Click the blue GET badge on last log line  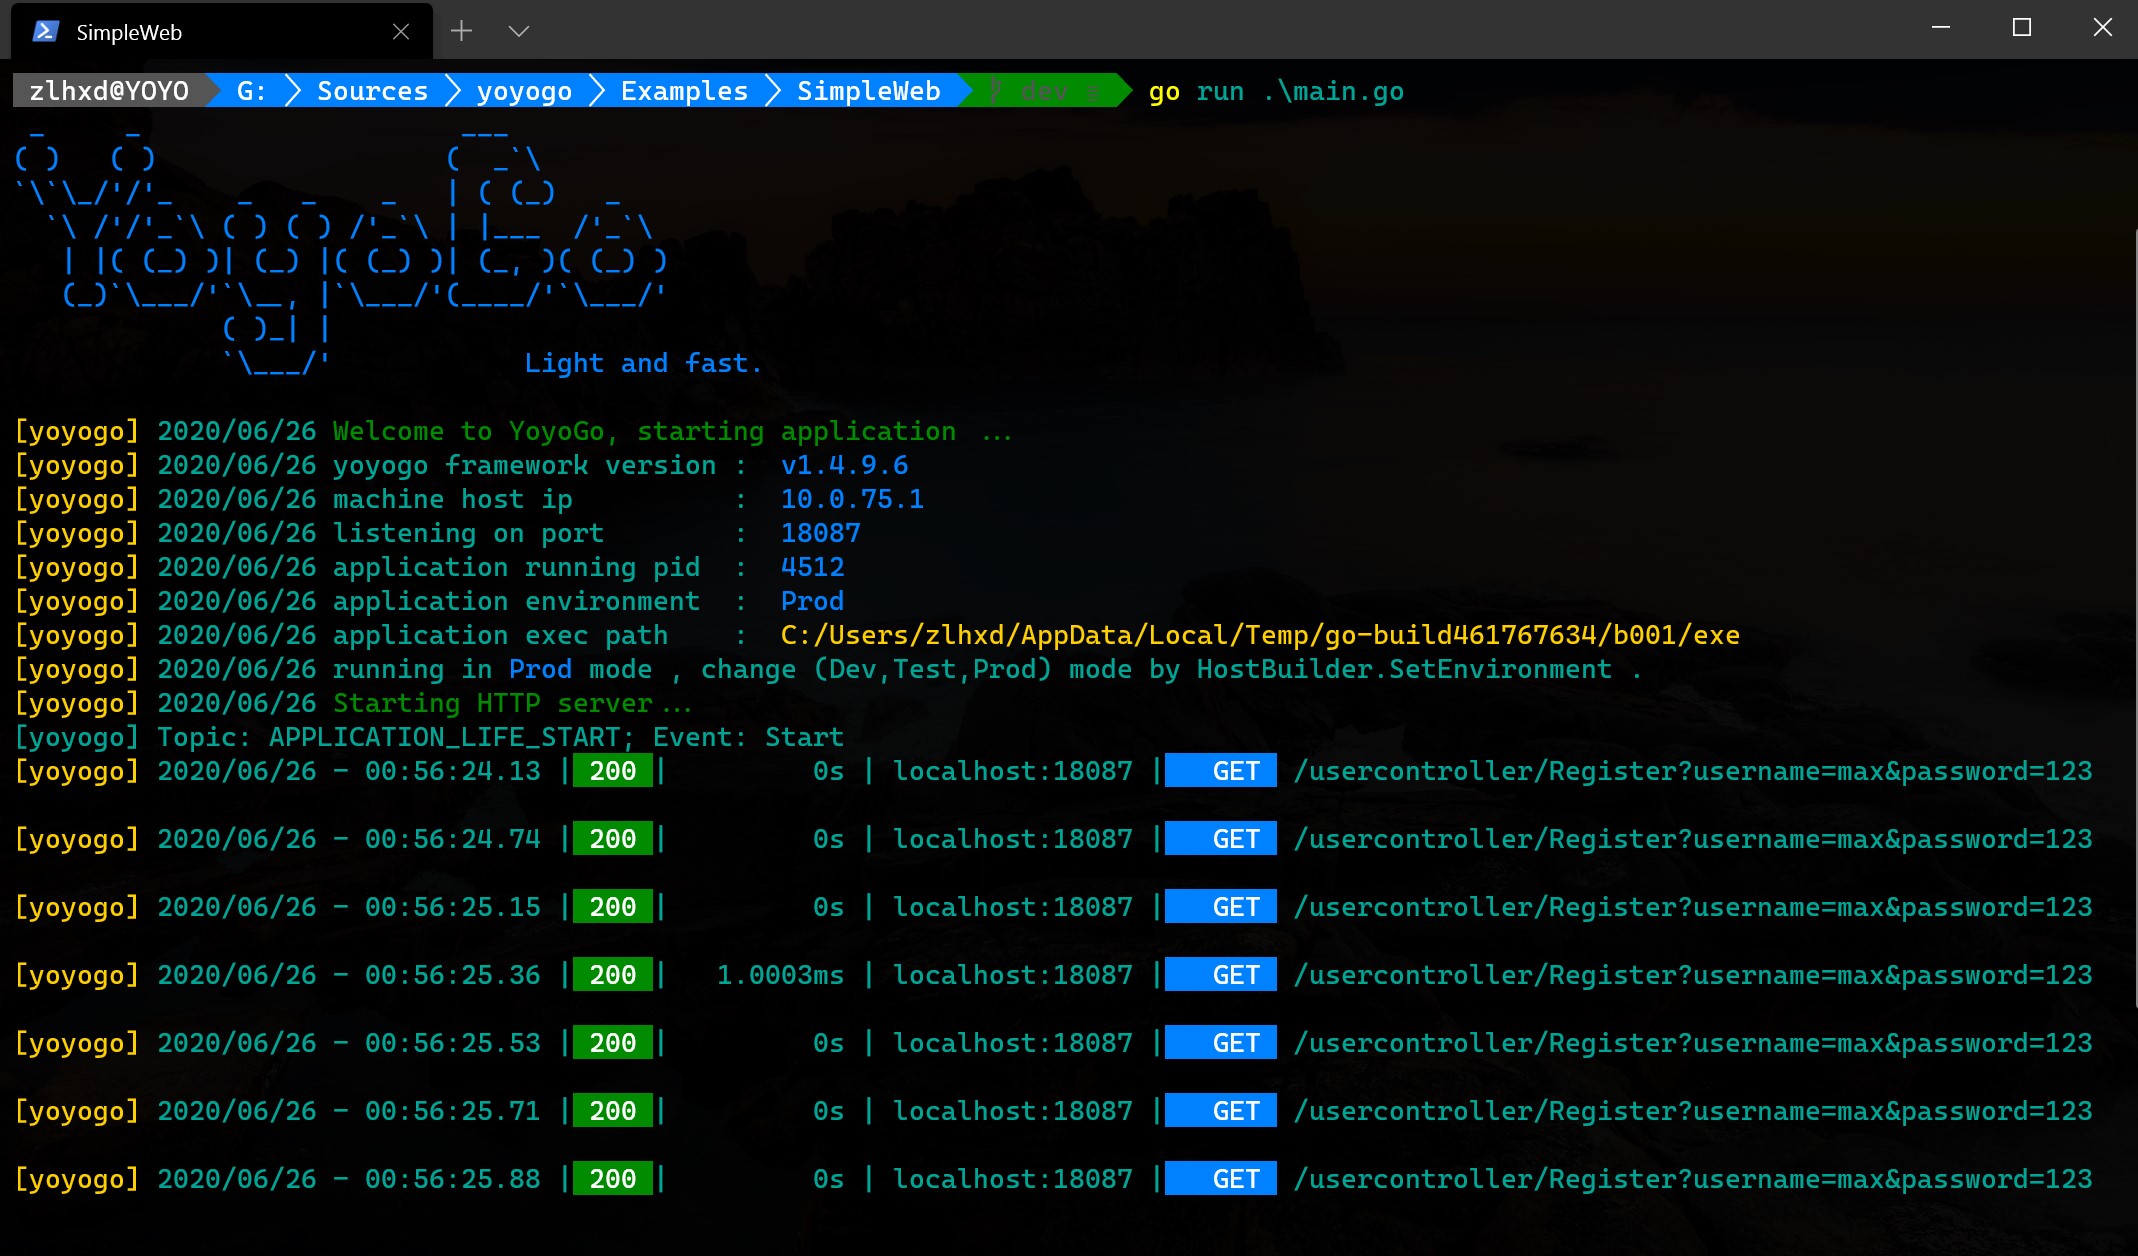pyautogui.click(x=1220, y=1179)
